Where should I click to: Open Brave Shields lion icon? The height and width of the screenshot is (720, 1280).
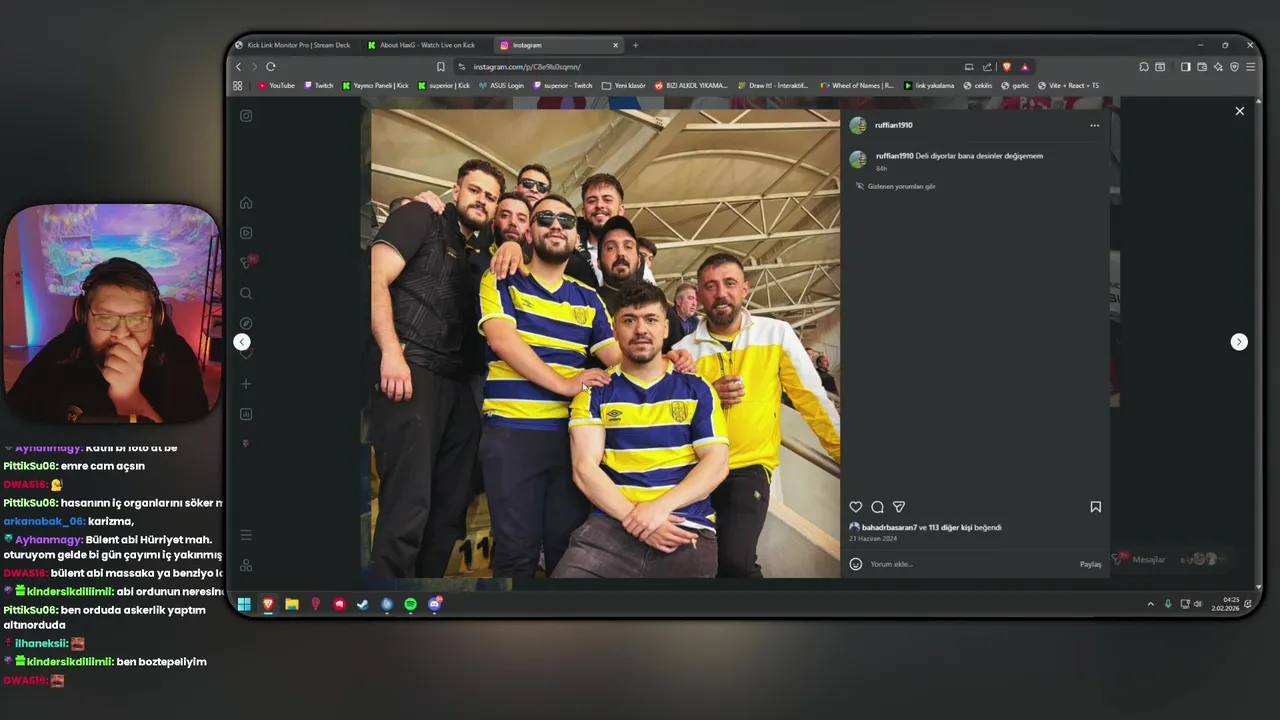(x=1006, y=67)
